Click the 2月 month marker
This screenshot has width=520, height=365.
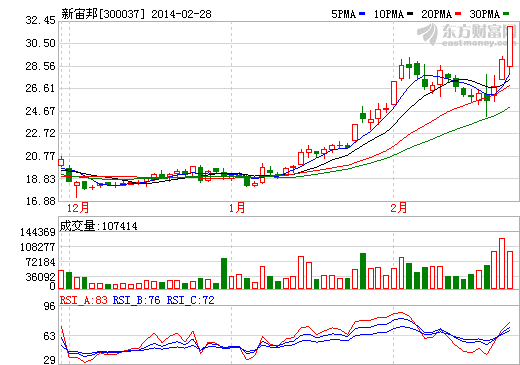399,208
